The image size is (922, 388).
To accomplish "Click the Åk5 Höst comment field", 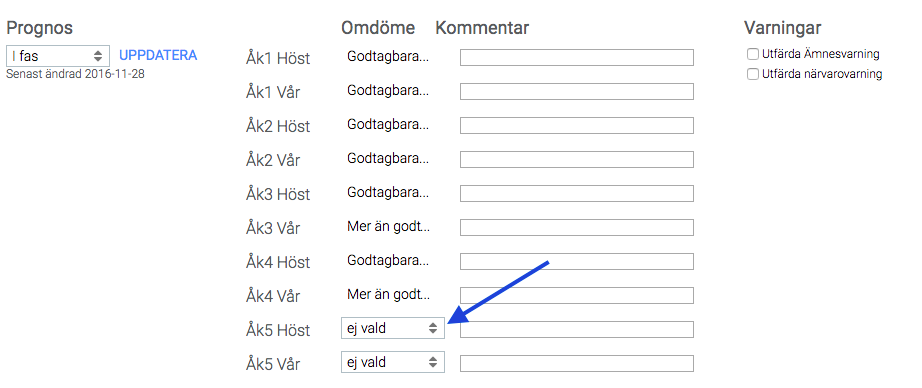I will click(576, 330).
